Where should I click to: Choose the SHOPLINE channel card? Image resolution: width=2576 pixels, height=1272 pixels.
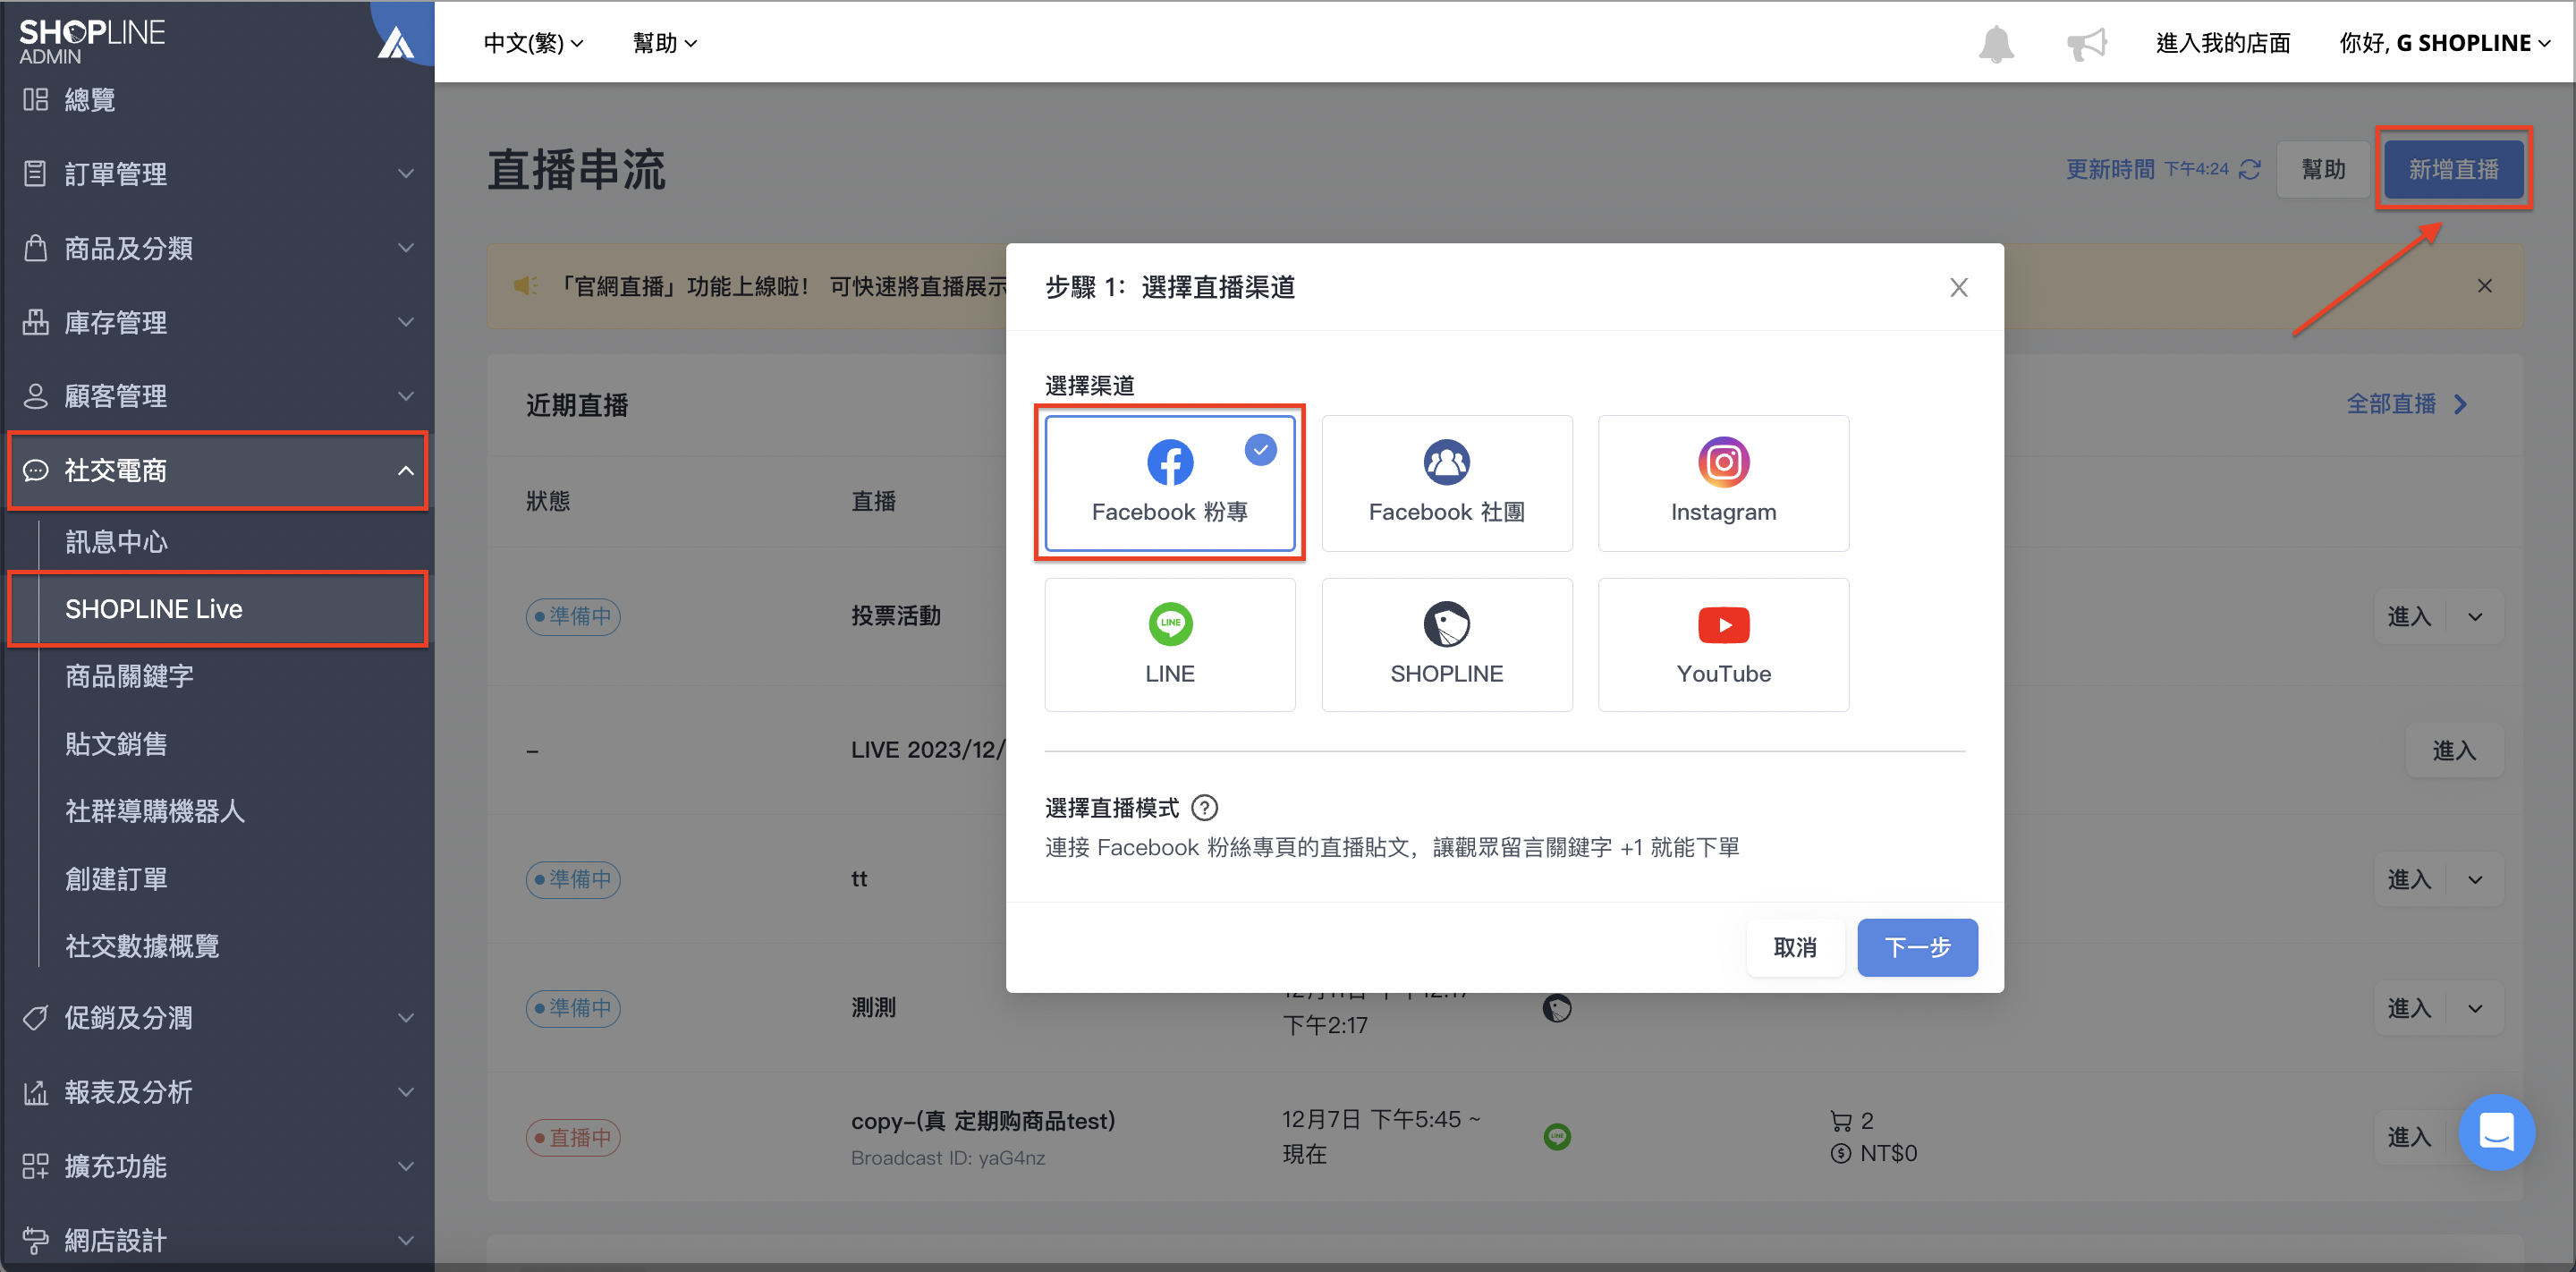pos(1446,645)
